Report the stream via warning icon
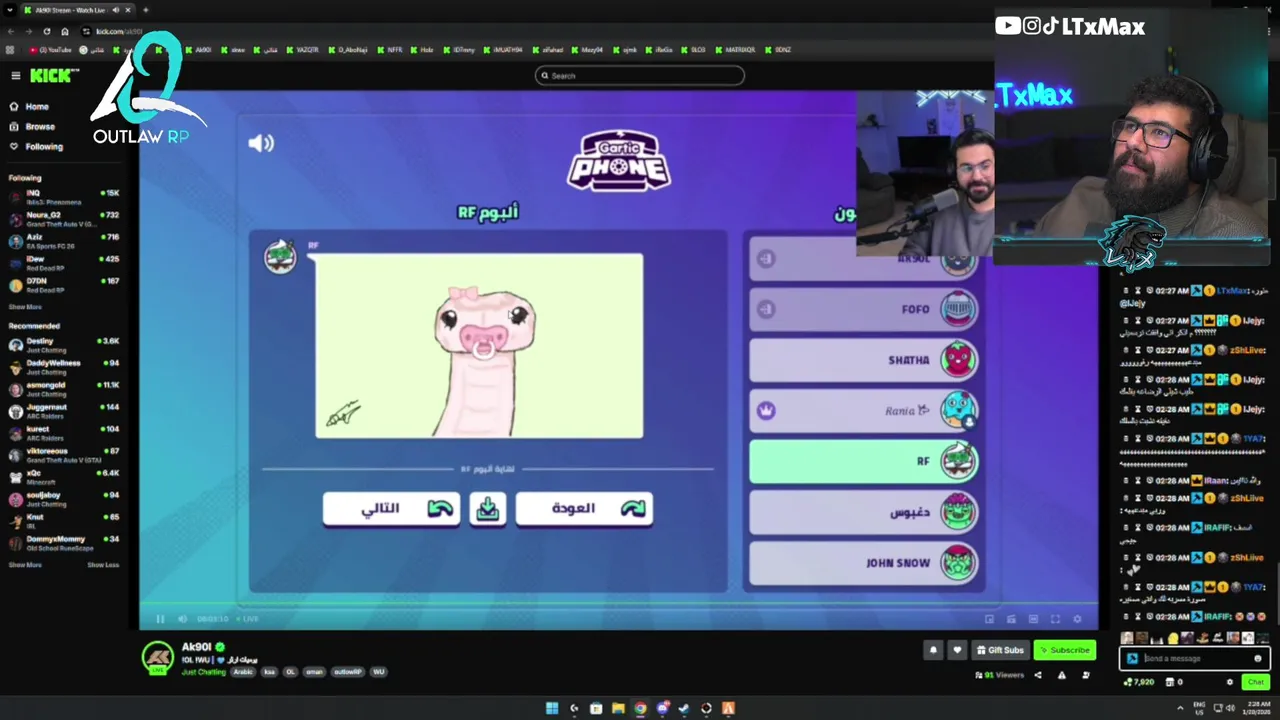This screenshot has height=720, width=1280. pos(1062,675)
